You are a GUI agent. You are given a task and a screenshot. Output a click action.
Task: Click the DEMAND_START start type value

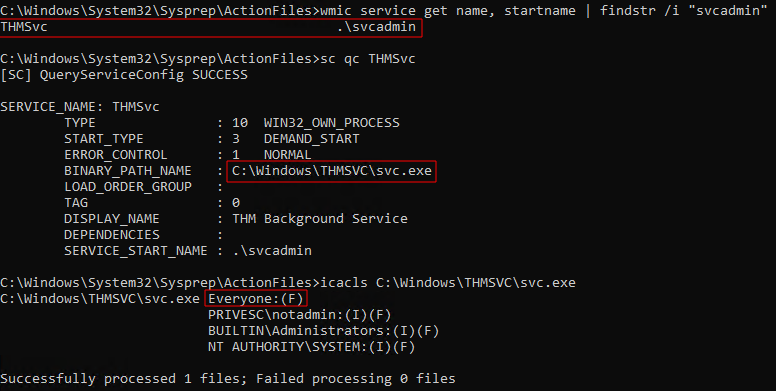(x=311, y=139)
